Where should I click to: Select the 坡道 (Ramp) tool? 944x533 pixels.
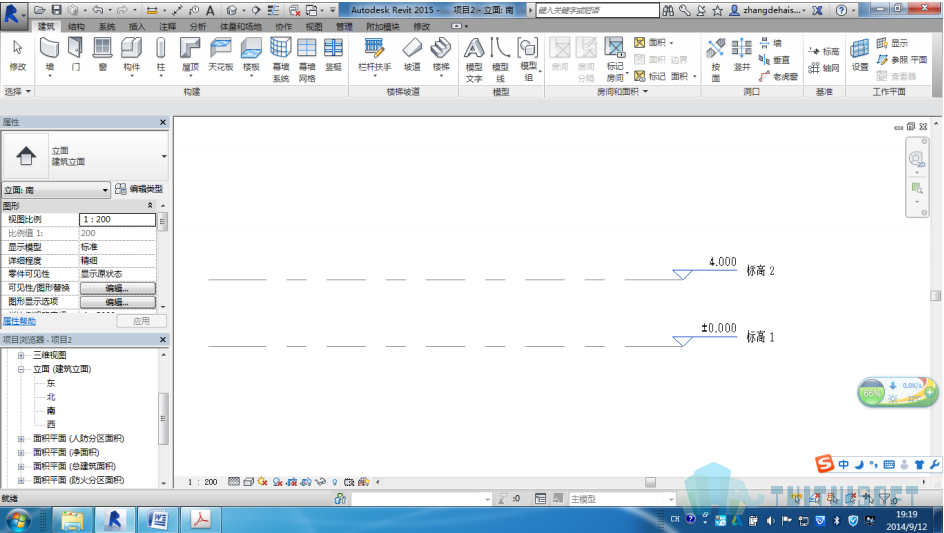(x=412, y=54)
